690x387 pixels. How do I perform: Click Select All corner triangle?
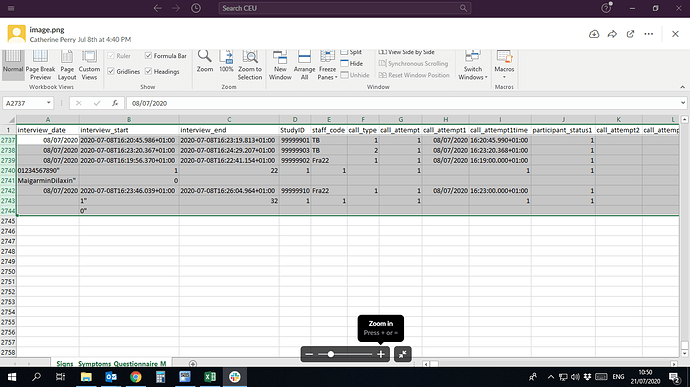click(11, 120)
